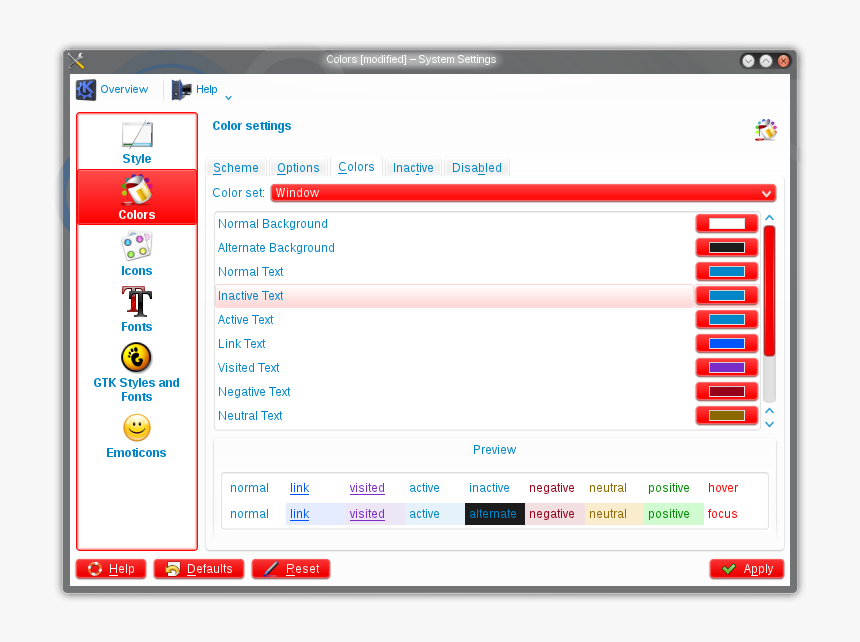The height and width of the screenshot is (642, 860).
Task: Switch to the Options tab
Action: pyautogui.click(x=298, y=168)
